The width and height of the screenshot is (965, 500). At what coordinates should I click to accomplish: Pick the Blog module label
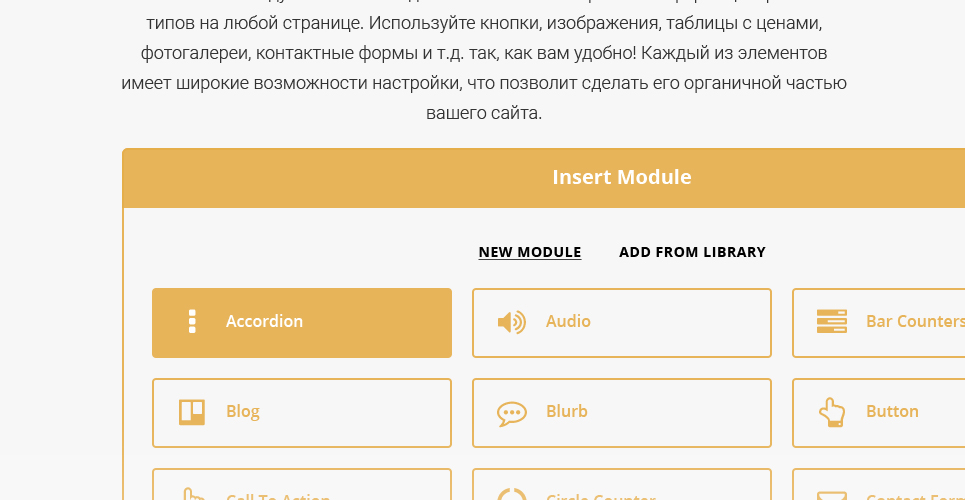click(x=242, y=412)
